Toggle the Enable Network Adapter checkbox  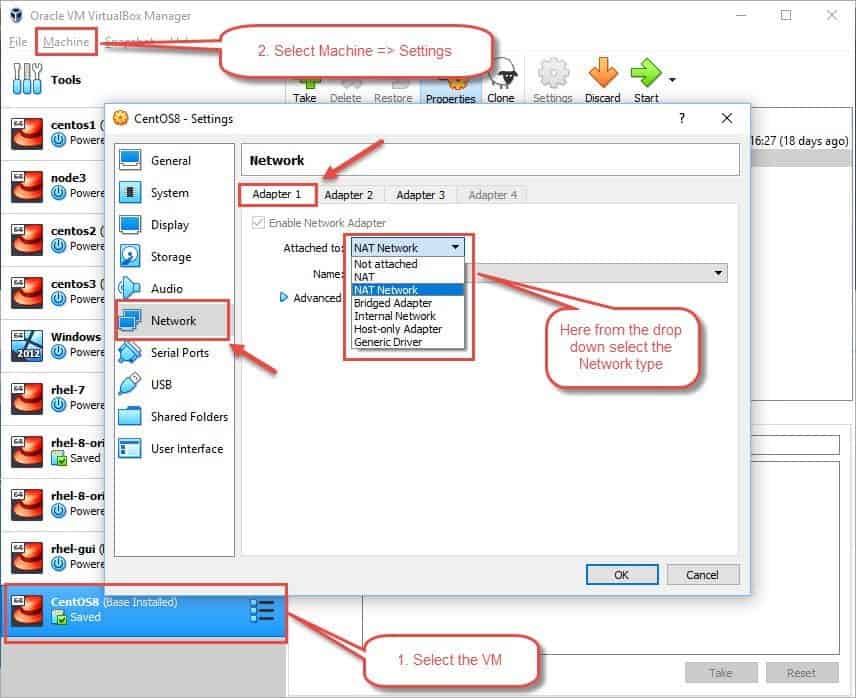[x=258, y=223]
